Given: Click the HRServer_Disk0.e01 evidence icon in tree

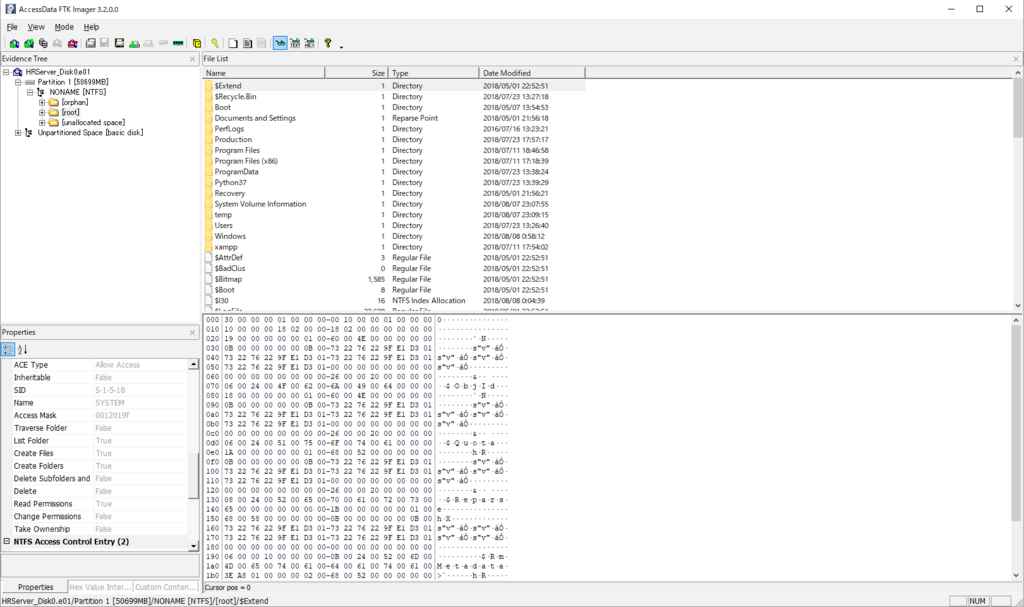Looking at the screenshot, I should pyautogui.click(x=18, y=72).
